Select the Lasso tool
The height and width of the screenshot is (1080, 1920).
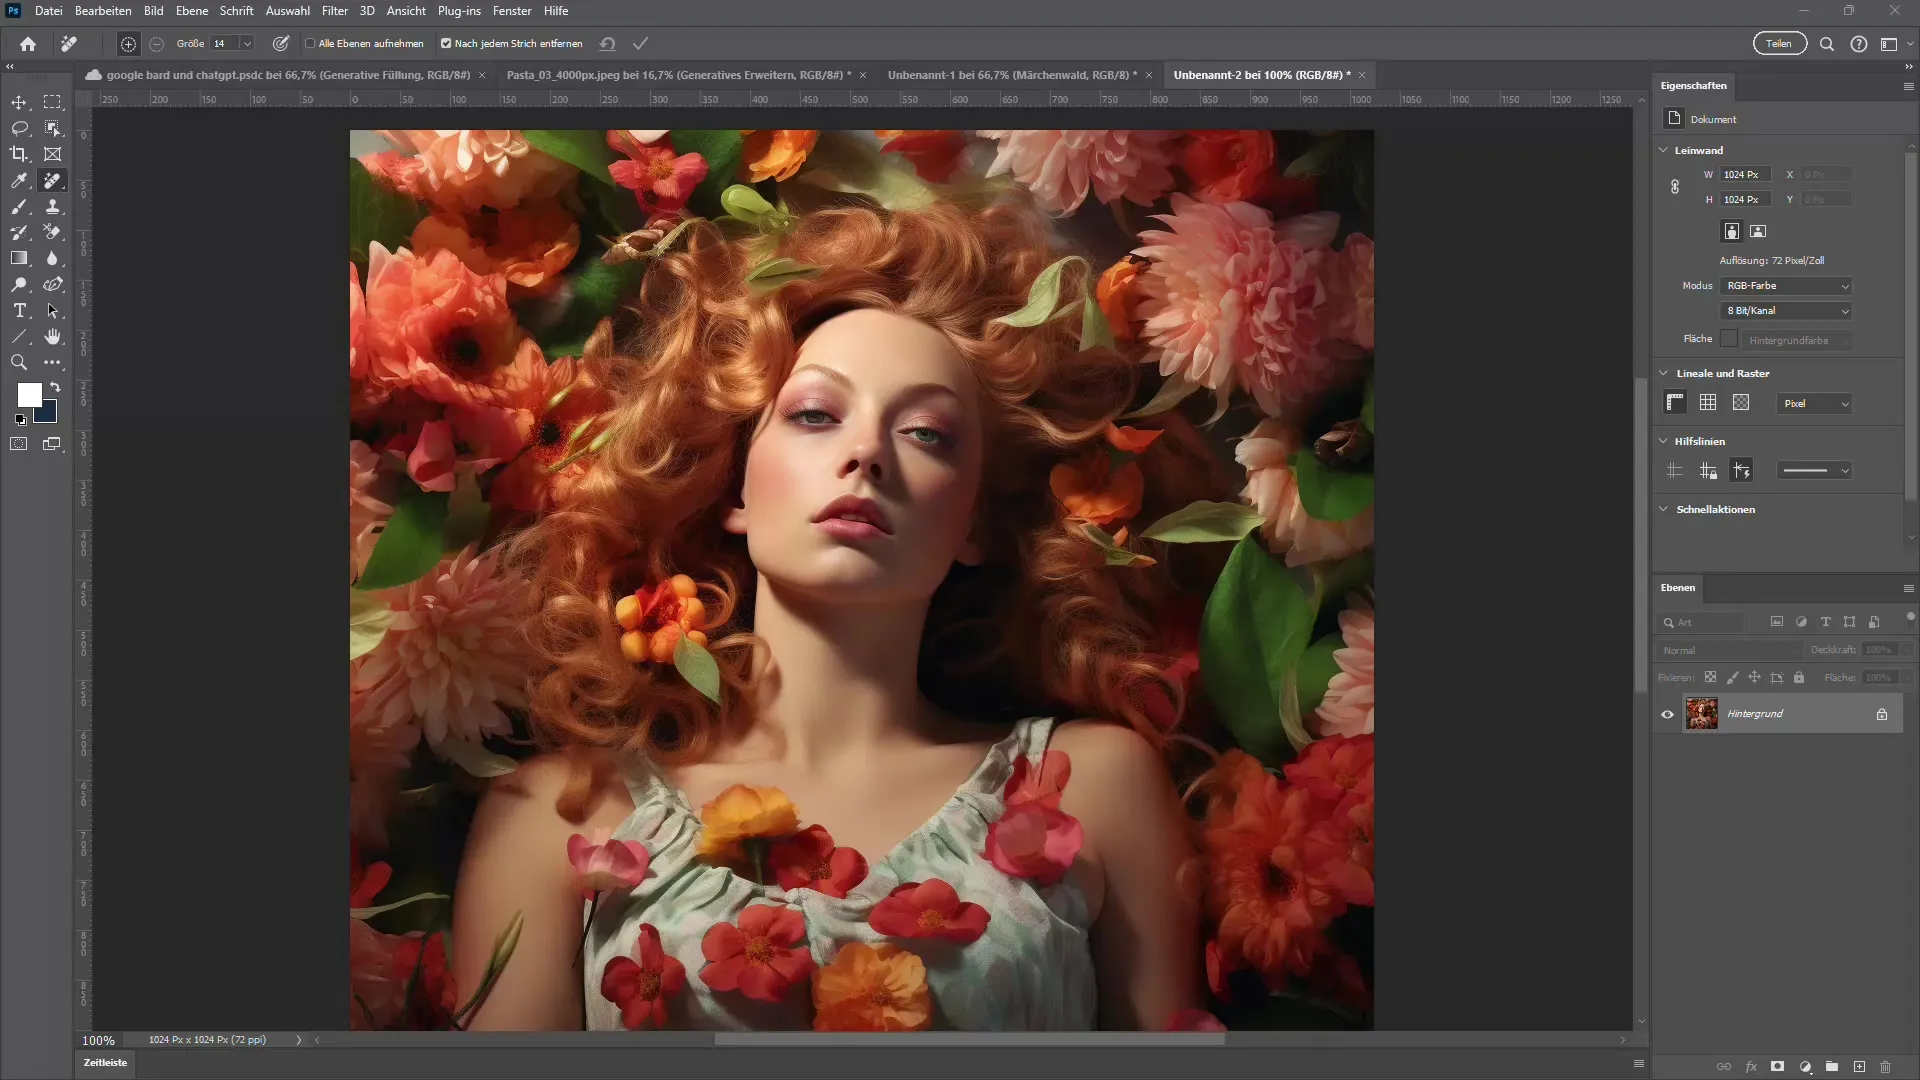point(19,128)
